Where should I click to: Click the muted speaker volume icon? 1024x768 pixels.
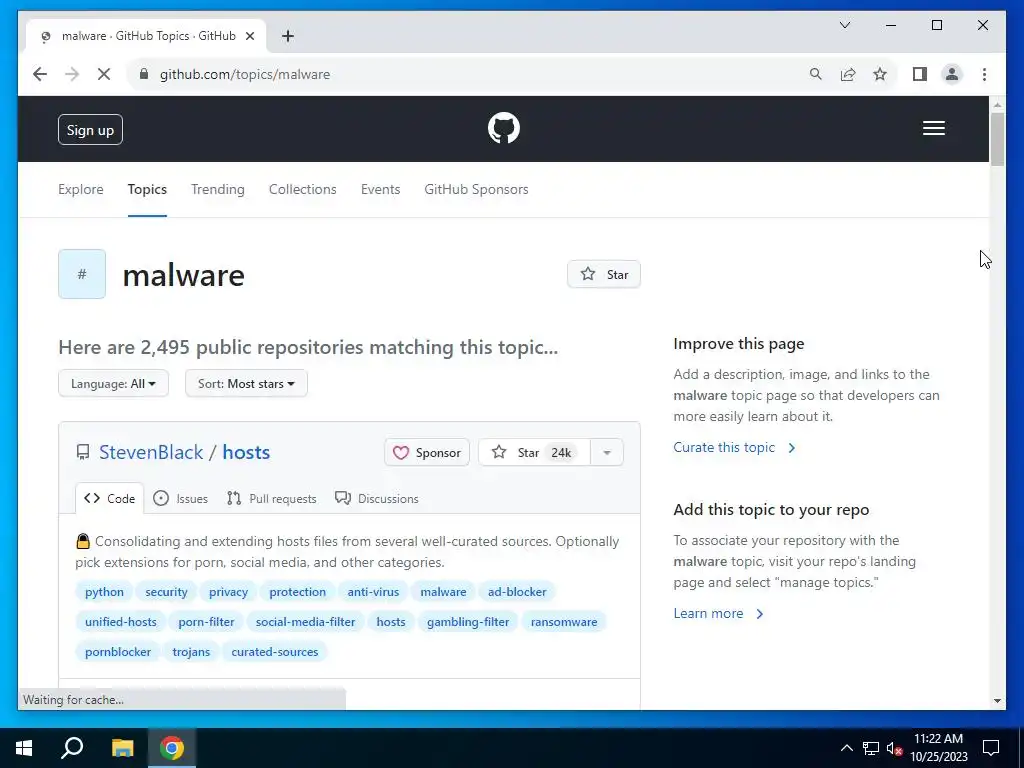(894, 748)
